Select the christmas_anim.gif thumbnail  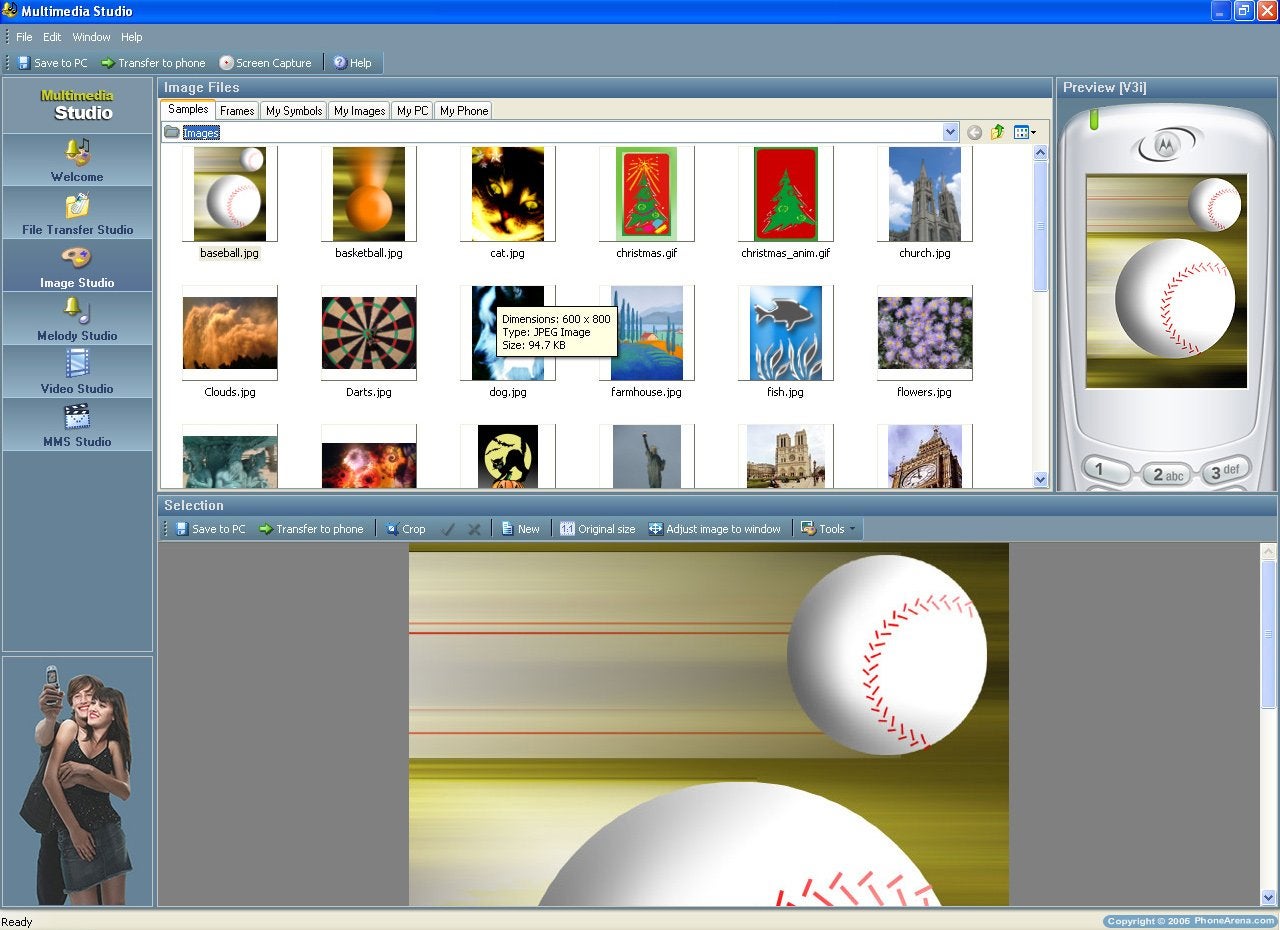pyautogui.click(x=785, y=194)
